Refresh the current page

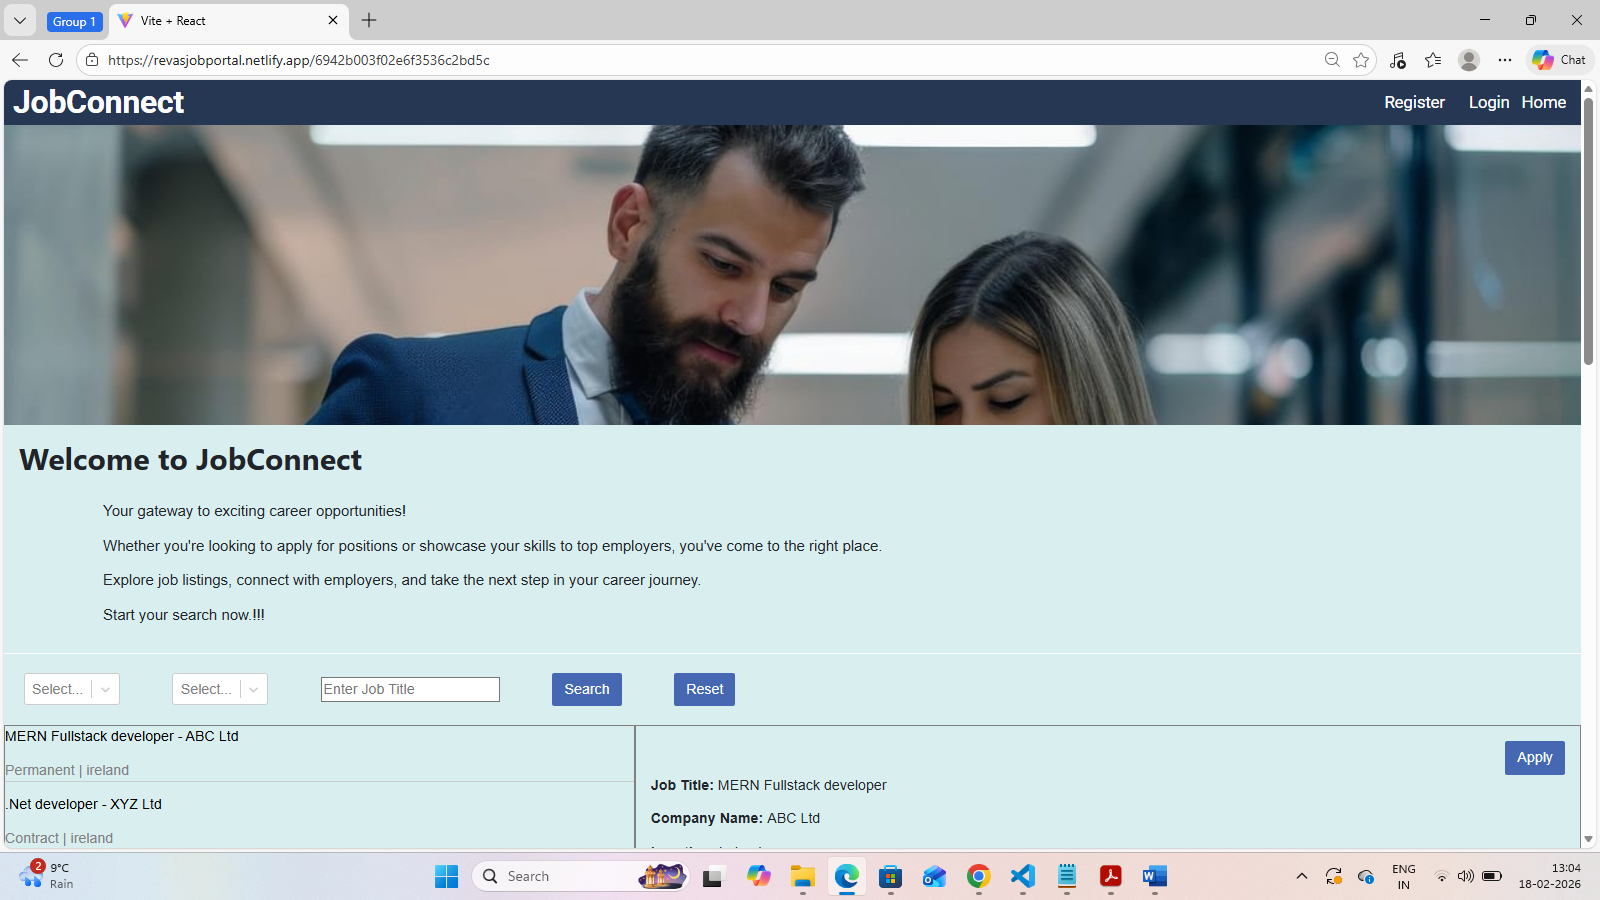click(56, 60)
